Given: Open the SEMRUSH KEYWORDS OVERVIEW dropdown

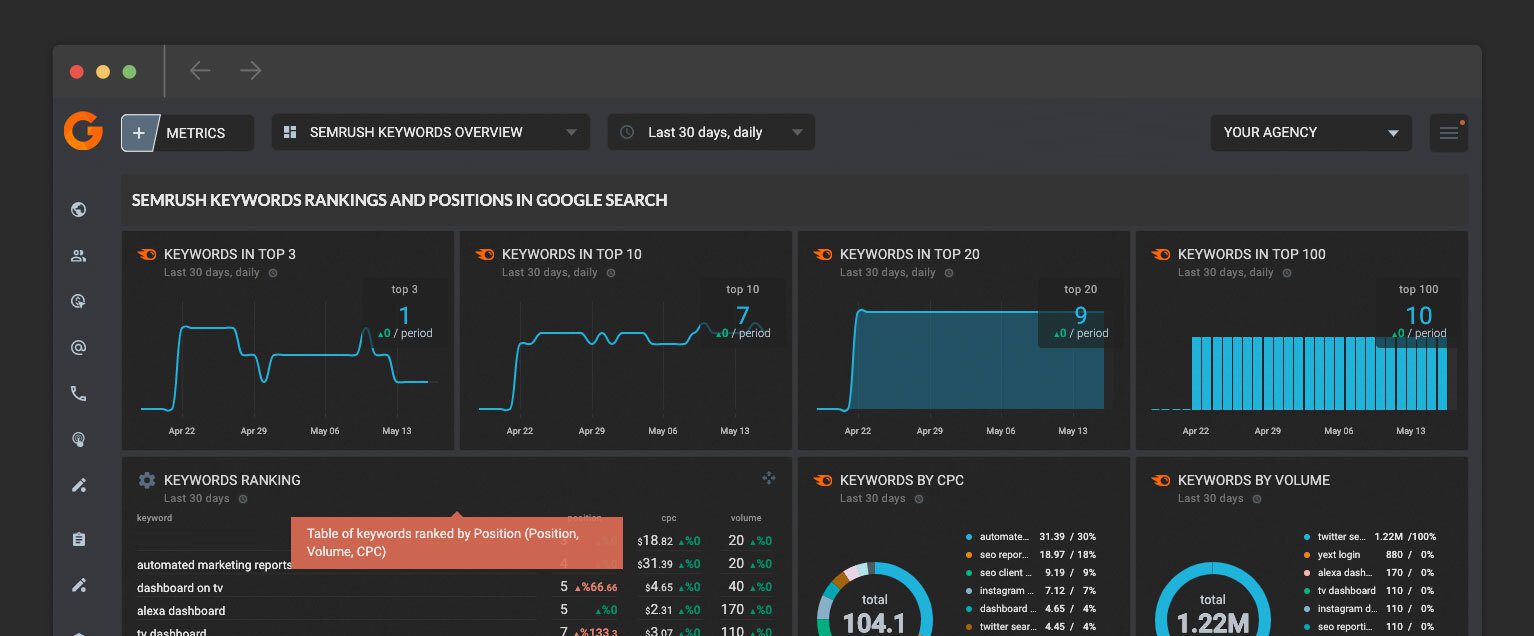Looking at the screenshot, I should (x=430, y=132).
